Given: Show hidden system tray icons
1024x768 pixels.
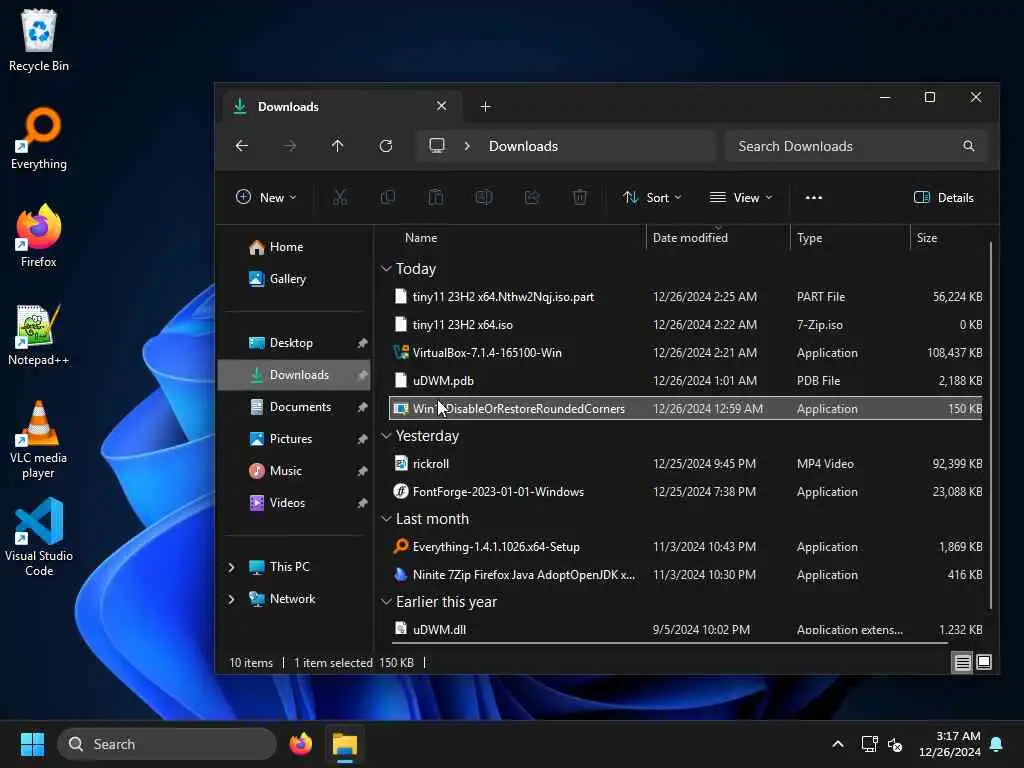Looking at the screenshot, I should point(838,744).
